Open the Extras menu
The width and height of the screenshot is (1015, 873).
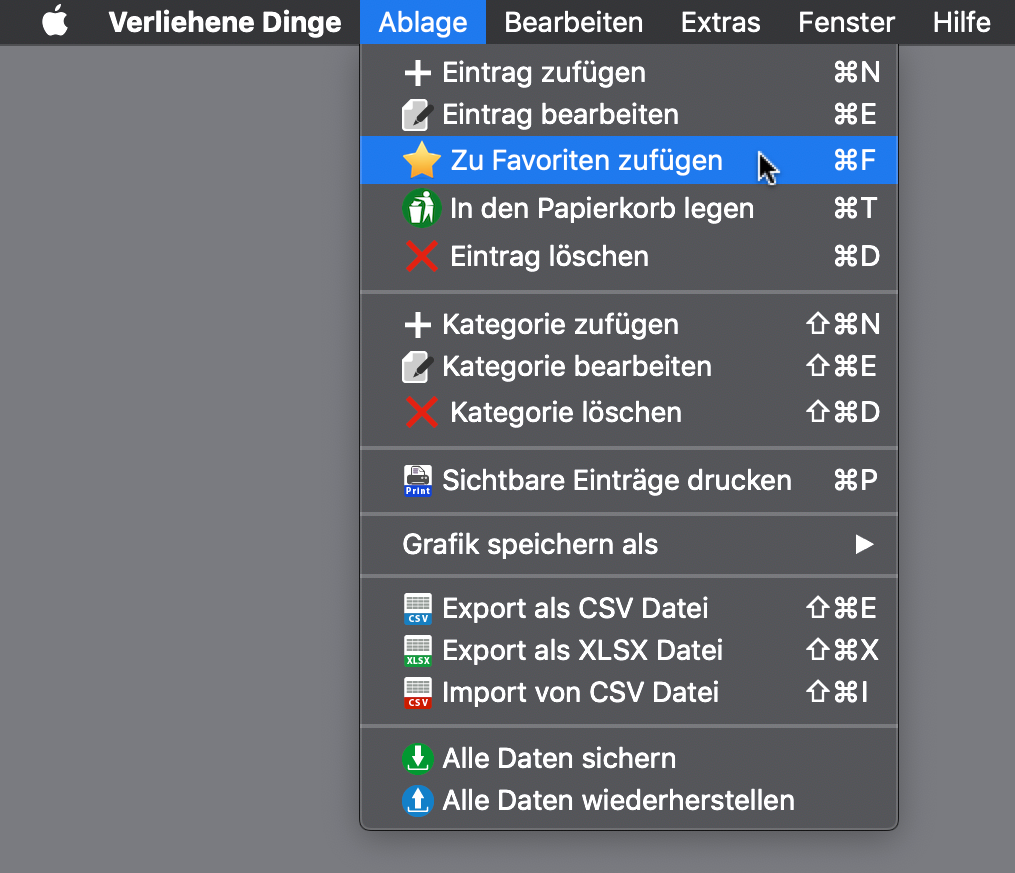tap(720, 22)
